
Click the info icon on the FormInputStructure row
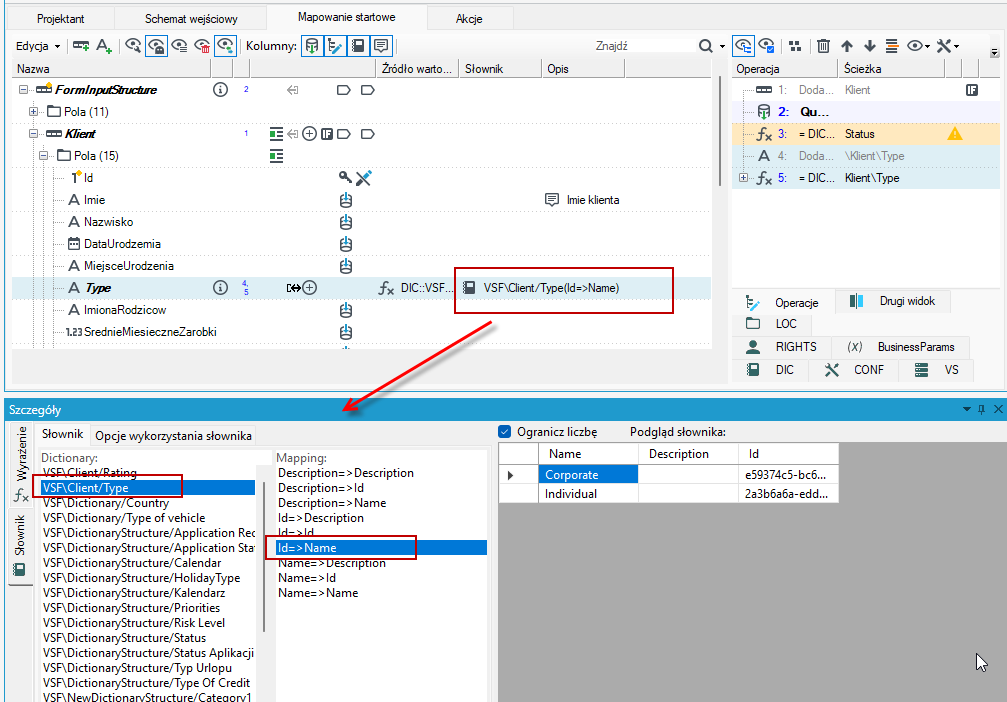pos(220,90)
